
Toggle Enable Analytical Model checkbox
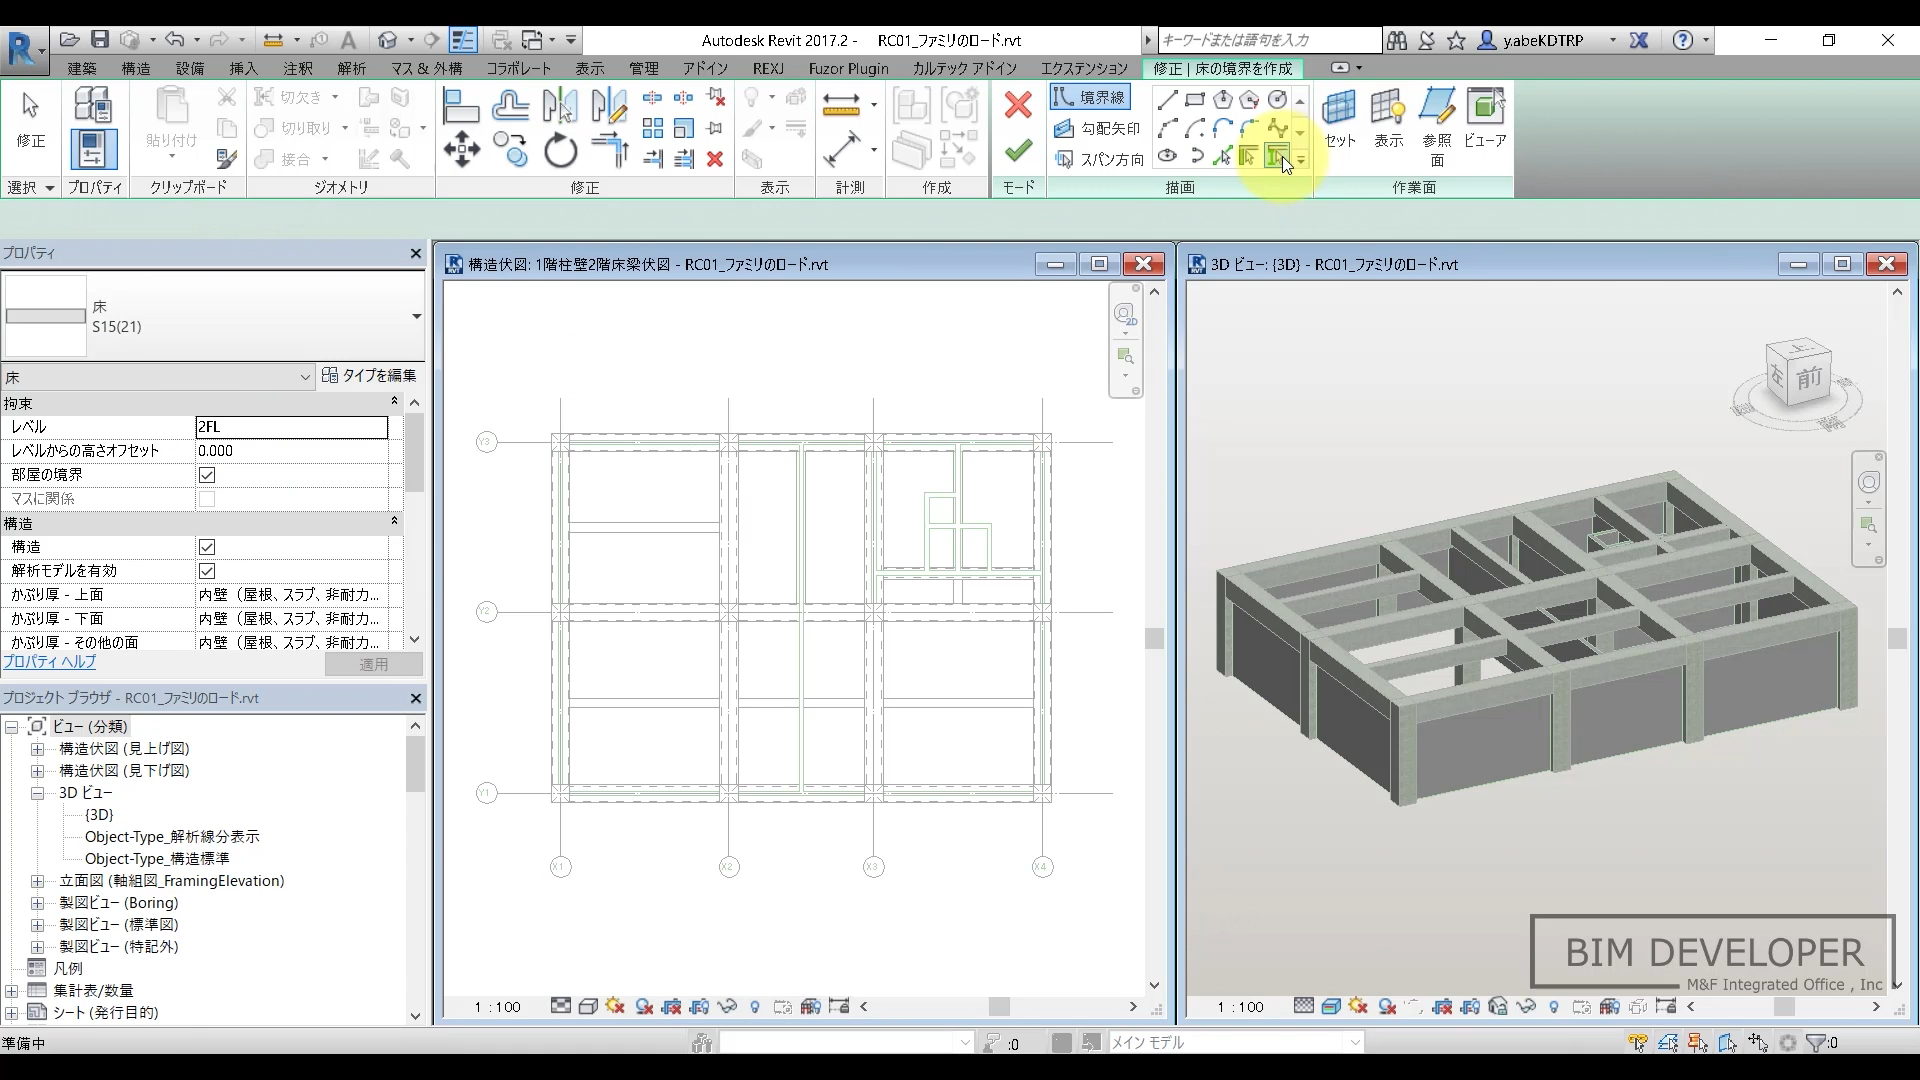point(207,571)
